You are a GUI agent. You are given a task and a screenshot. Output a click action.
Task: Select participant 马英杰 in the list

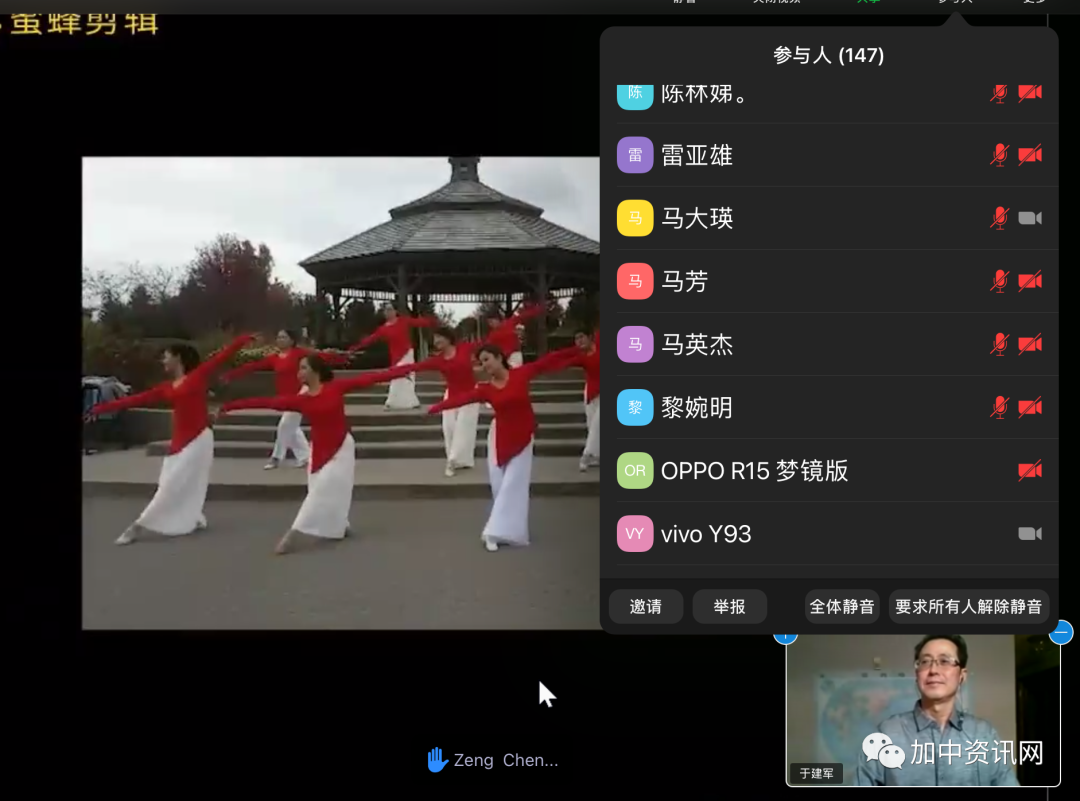[697, 344]
